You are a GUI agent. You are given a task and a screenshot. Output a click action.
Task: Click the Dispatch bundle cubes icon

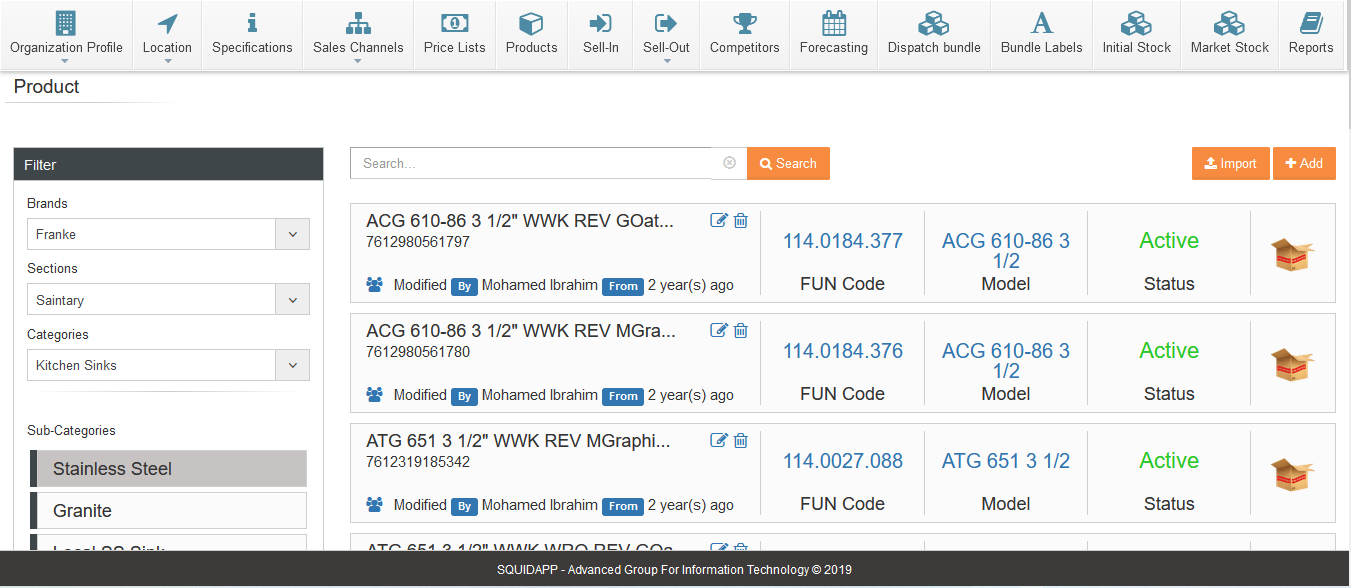(934, 23)
